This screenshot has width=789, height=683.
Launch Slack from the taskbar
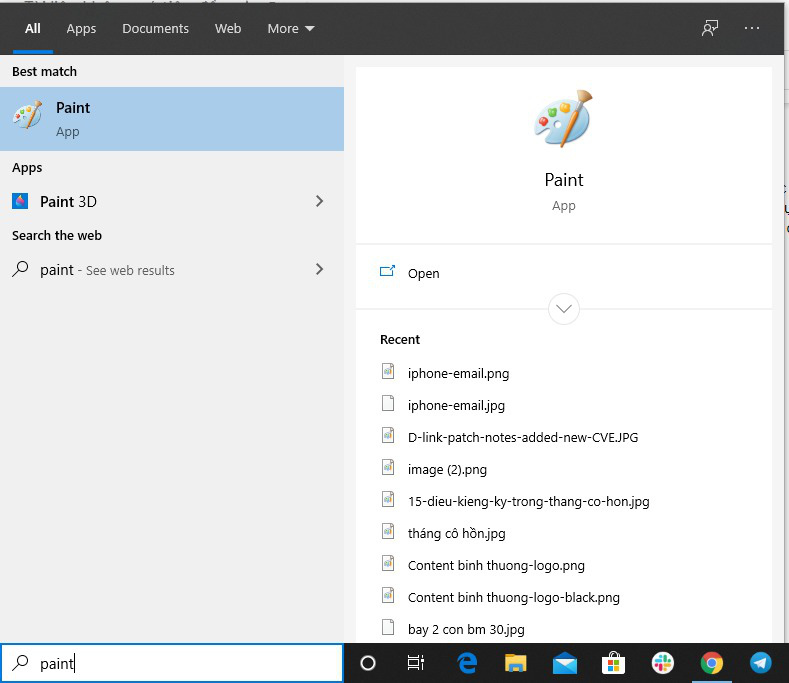[x=663, y=663]
